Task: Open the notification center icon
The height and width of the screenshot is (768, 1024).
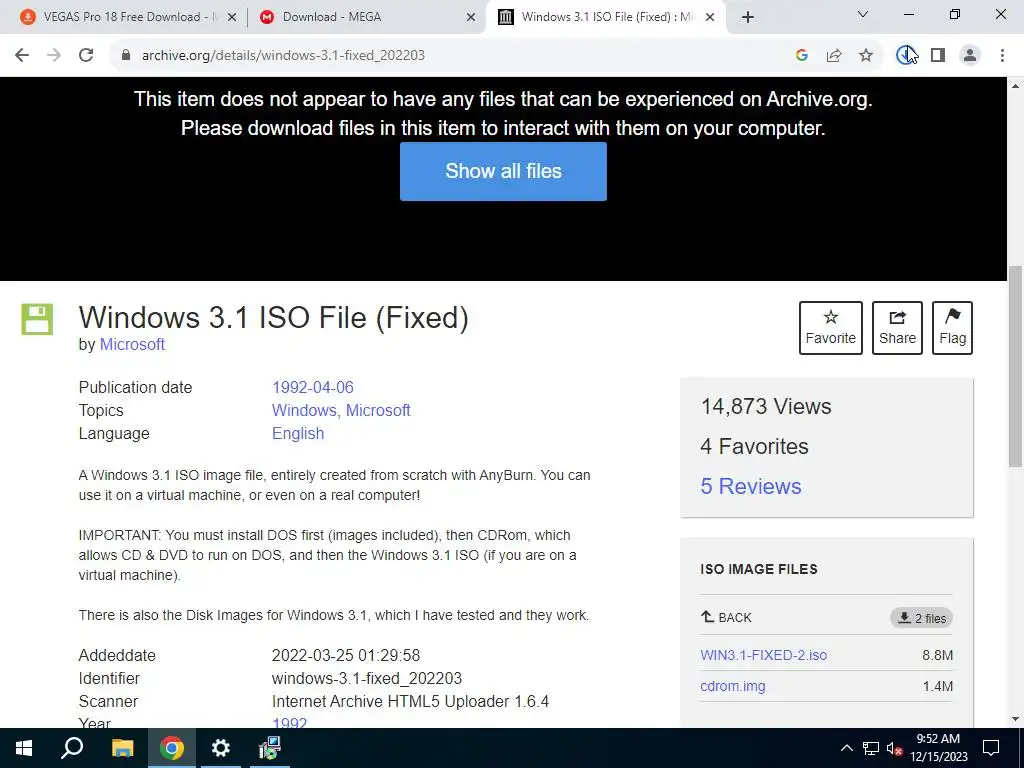Action: click(x=991, y=748)
